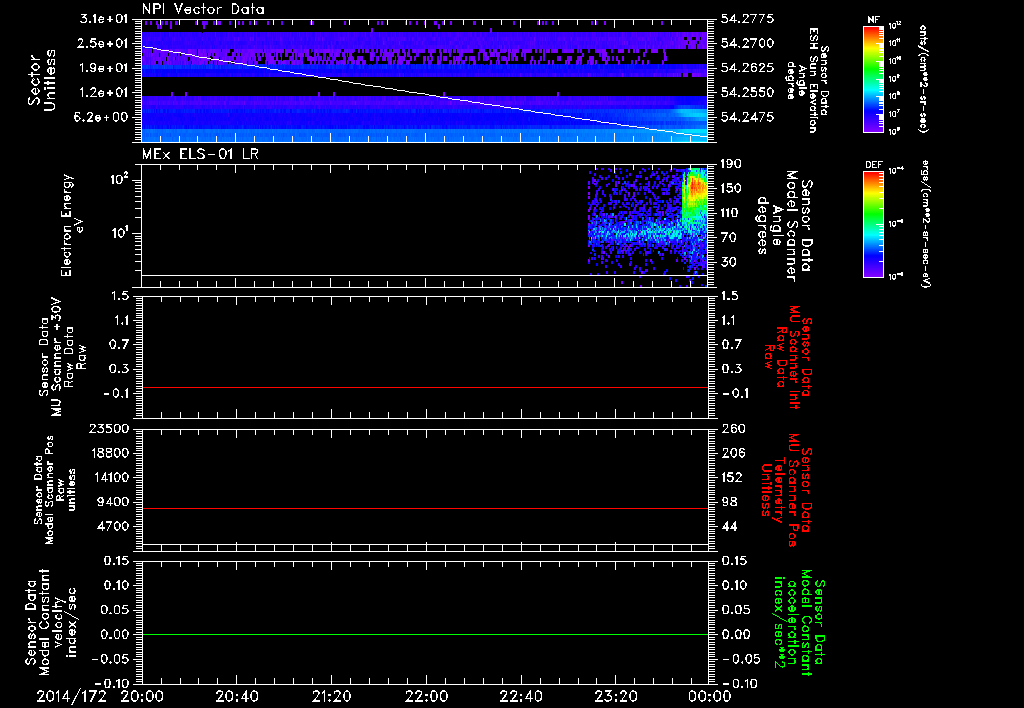The height and width of the screenshot is (708, 1024).
Task: Click the green Model Constant acceleration label
Action: (798, 622)
